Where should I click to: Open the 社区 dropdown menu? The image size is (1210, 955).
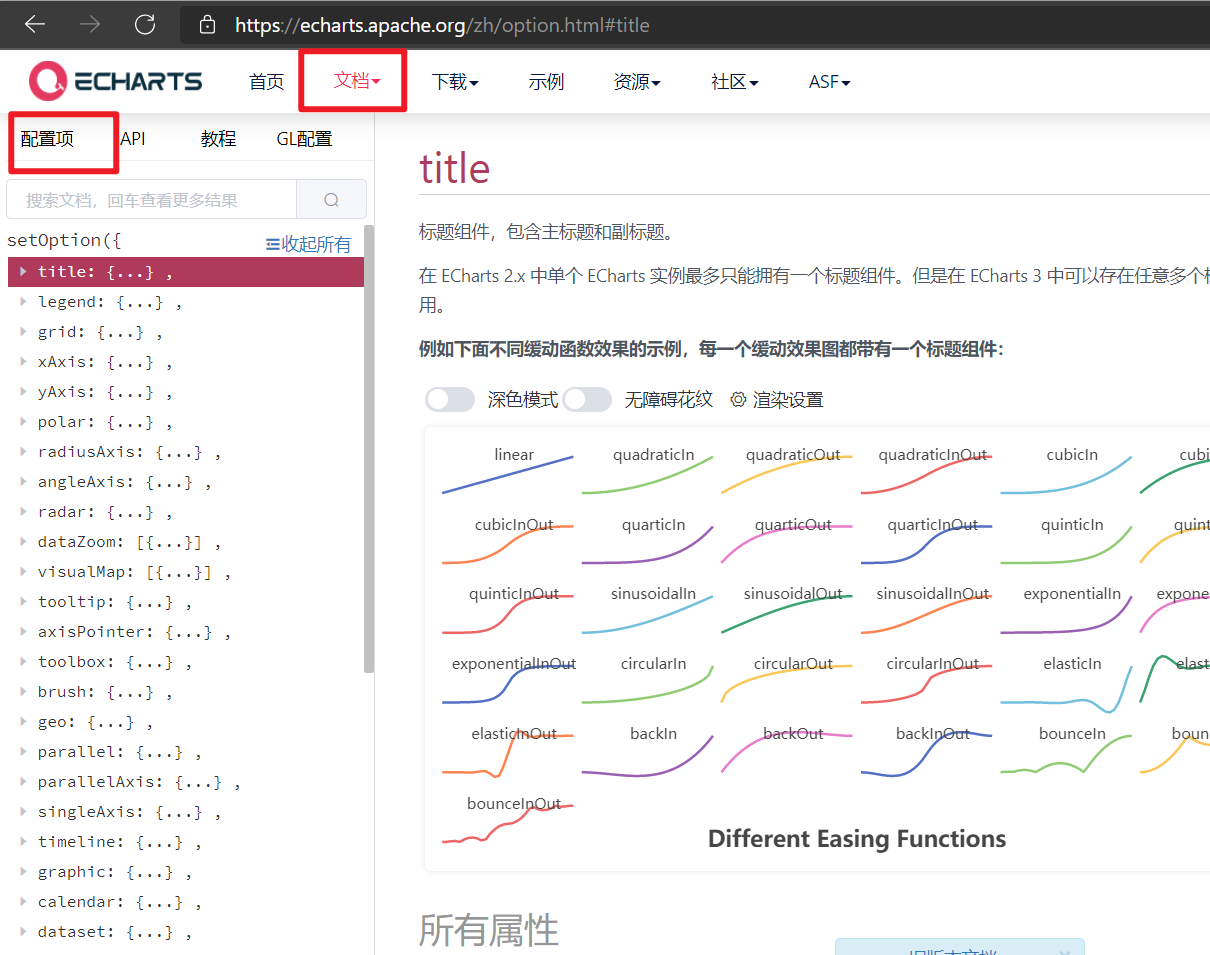click(x=735, y=82)
